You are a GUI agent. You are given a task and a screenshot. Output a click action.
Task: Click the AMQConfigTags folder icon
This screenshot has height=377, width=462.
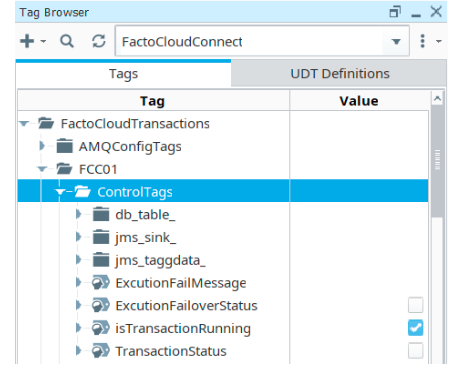click(x=64, y=146)
